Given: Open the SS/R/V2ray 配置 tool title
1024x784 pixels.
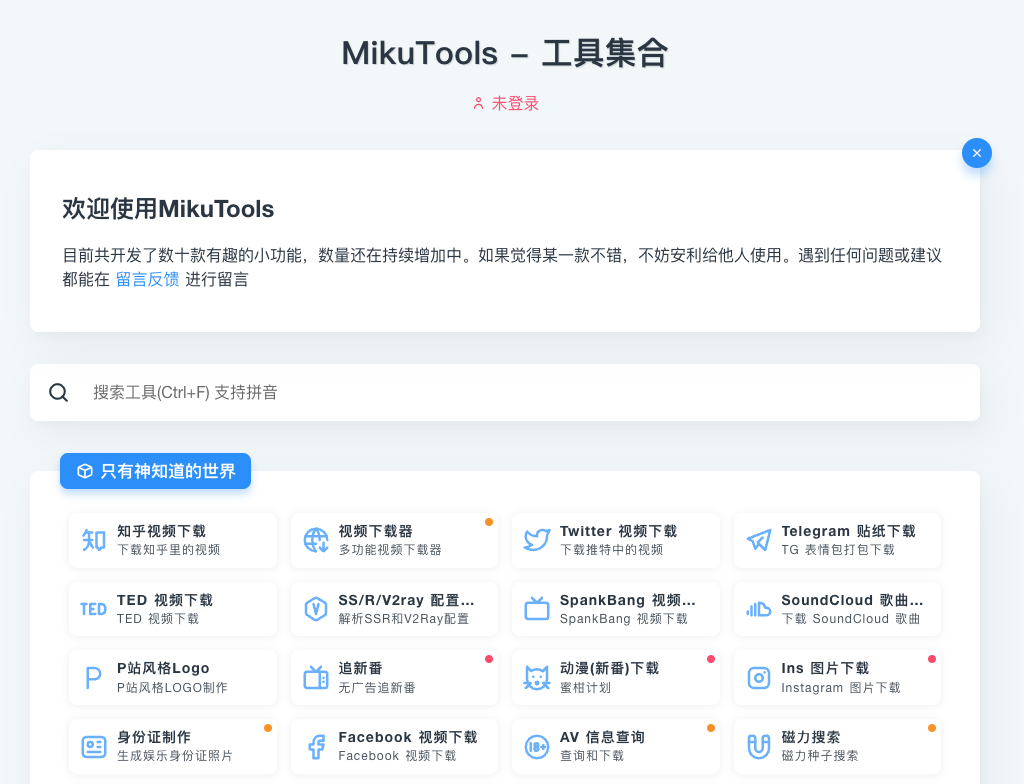Looking at the screenshot, I should (x=406, y=600).
